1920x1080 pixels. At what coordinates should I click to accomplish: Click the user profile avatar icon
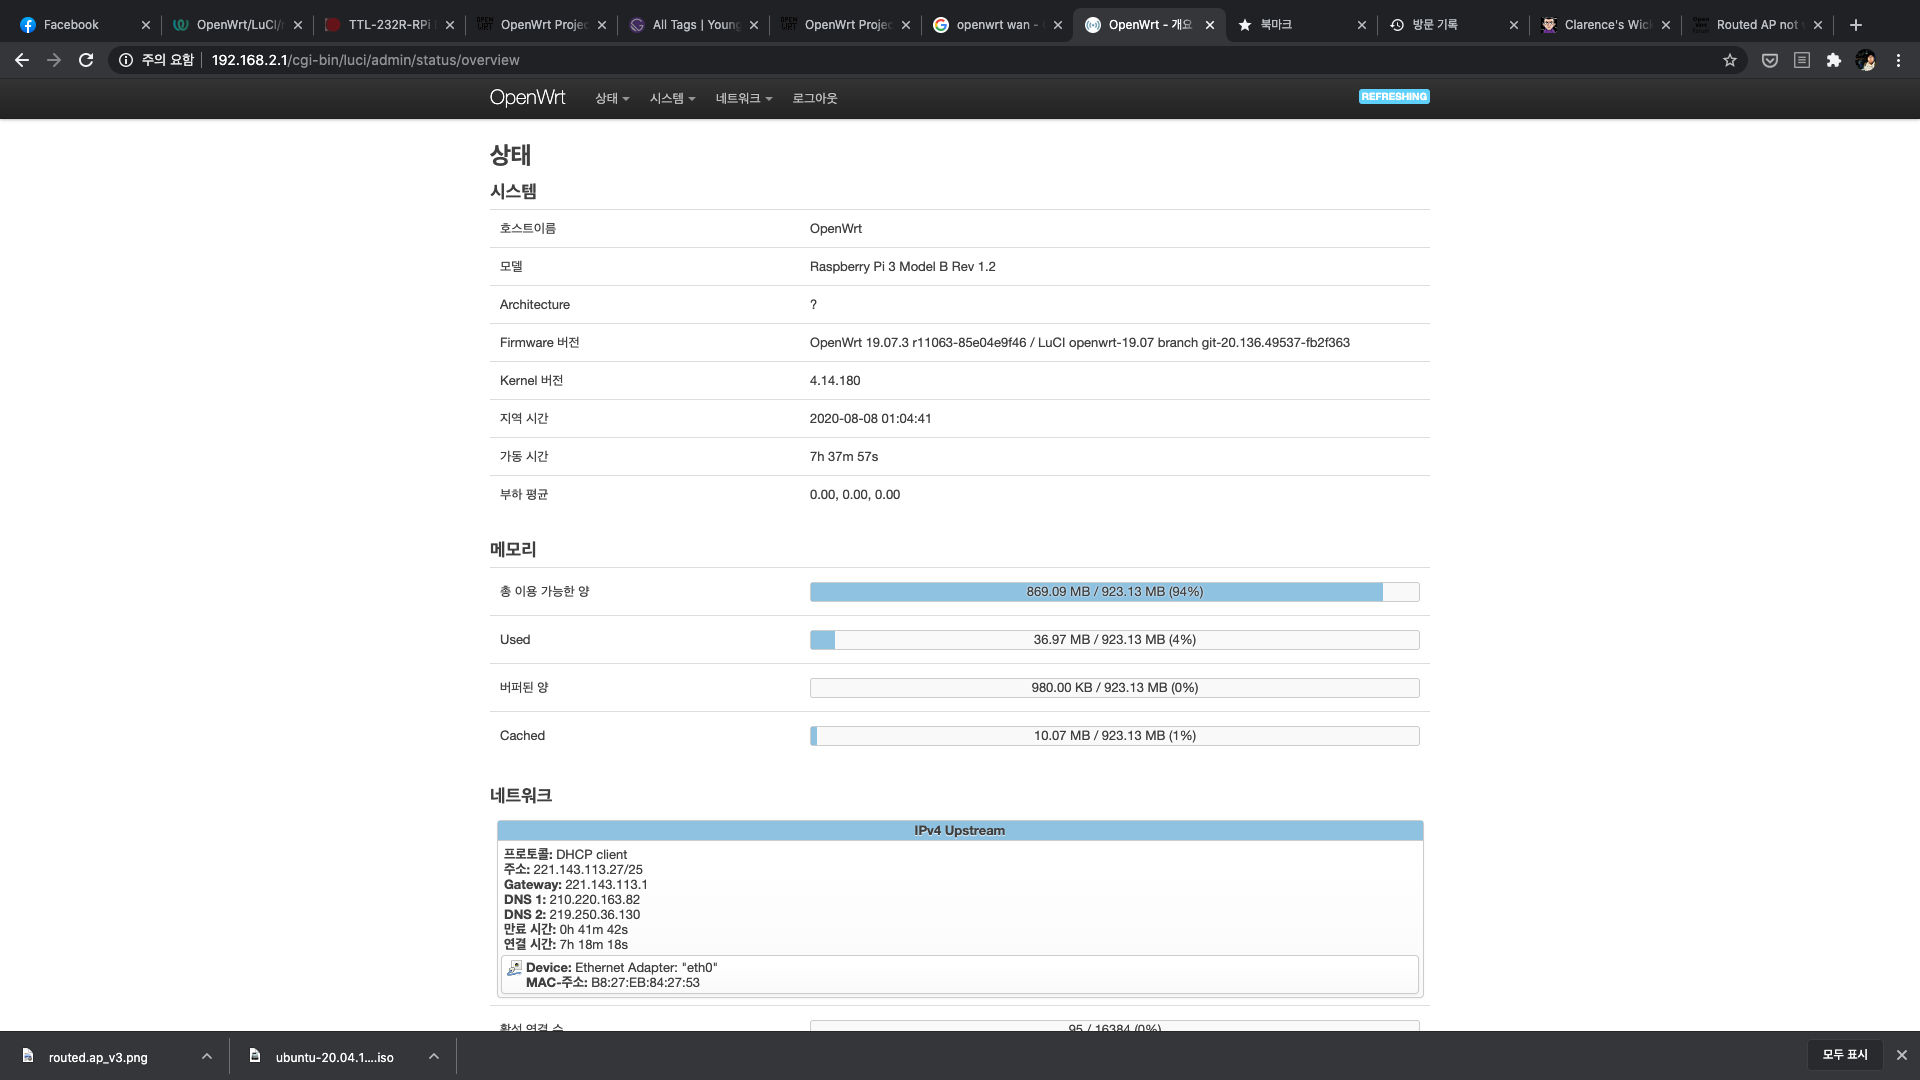1865,60
